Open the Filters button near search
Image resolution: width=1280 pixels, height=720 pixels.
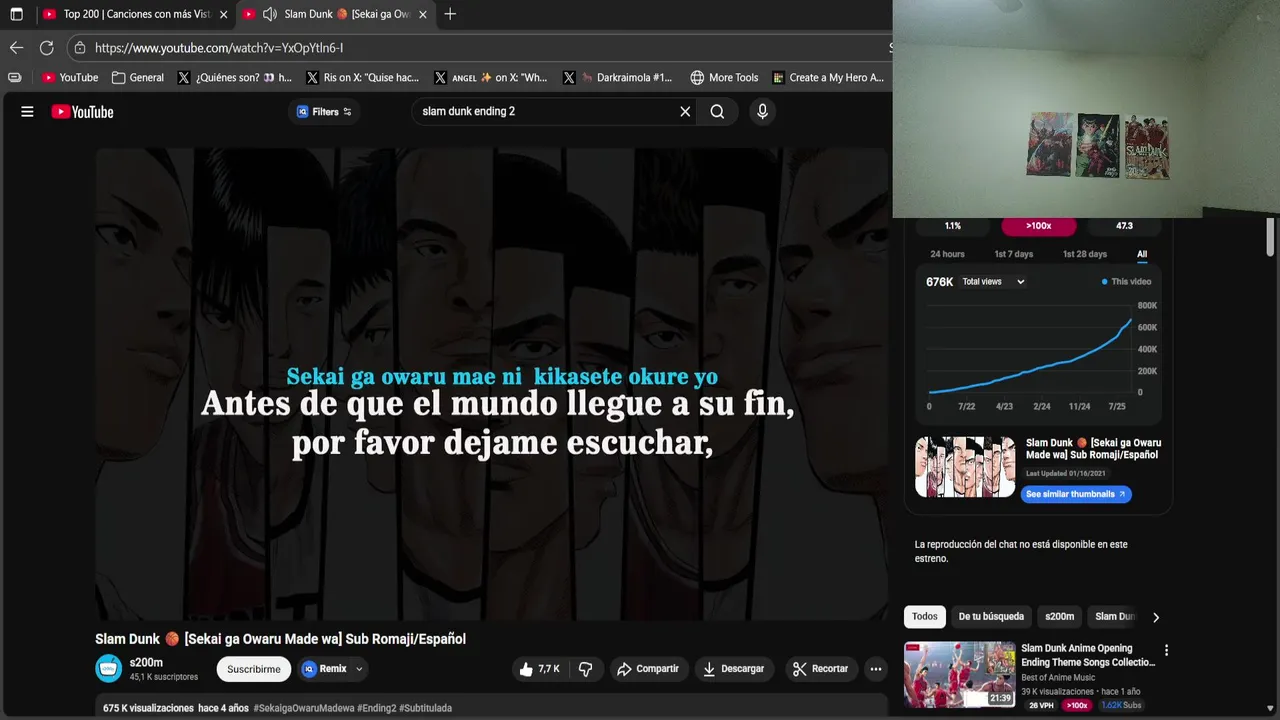324,112
